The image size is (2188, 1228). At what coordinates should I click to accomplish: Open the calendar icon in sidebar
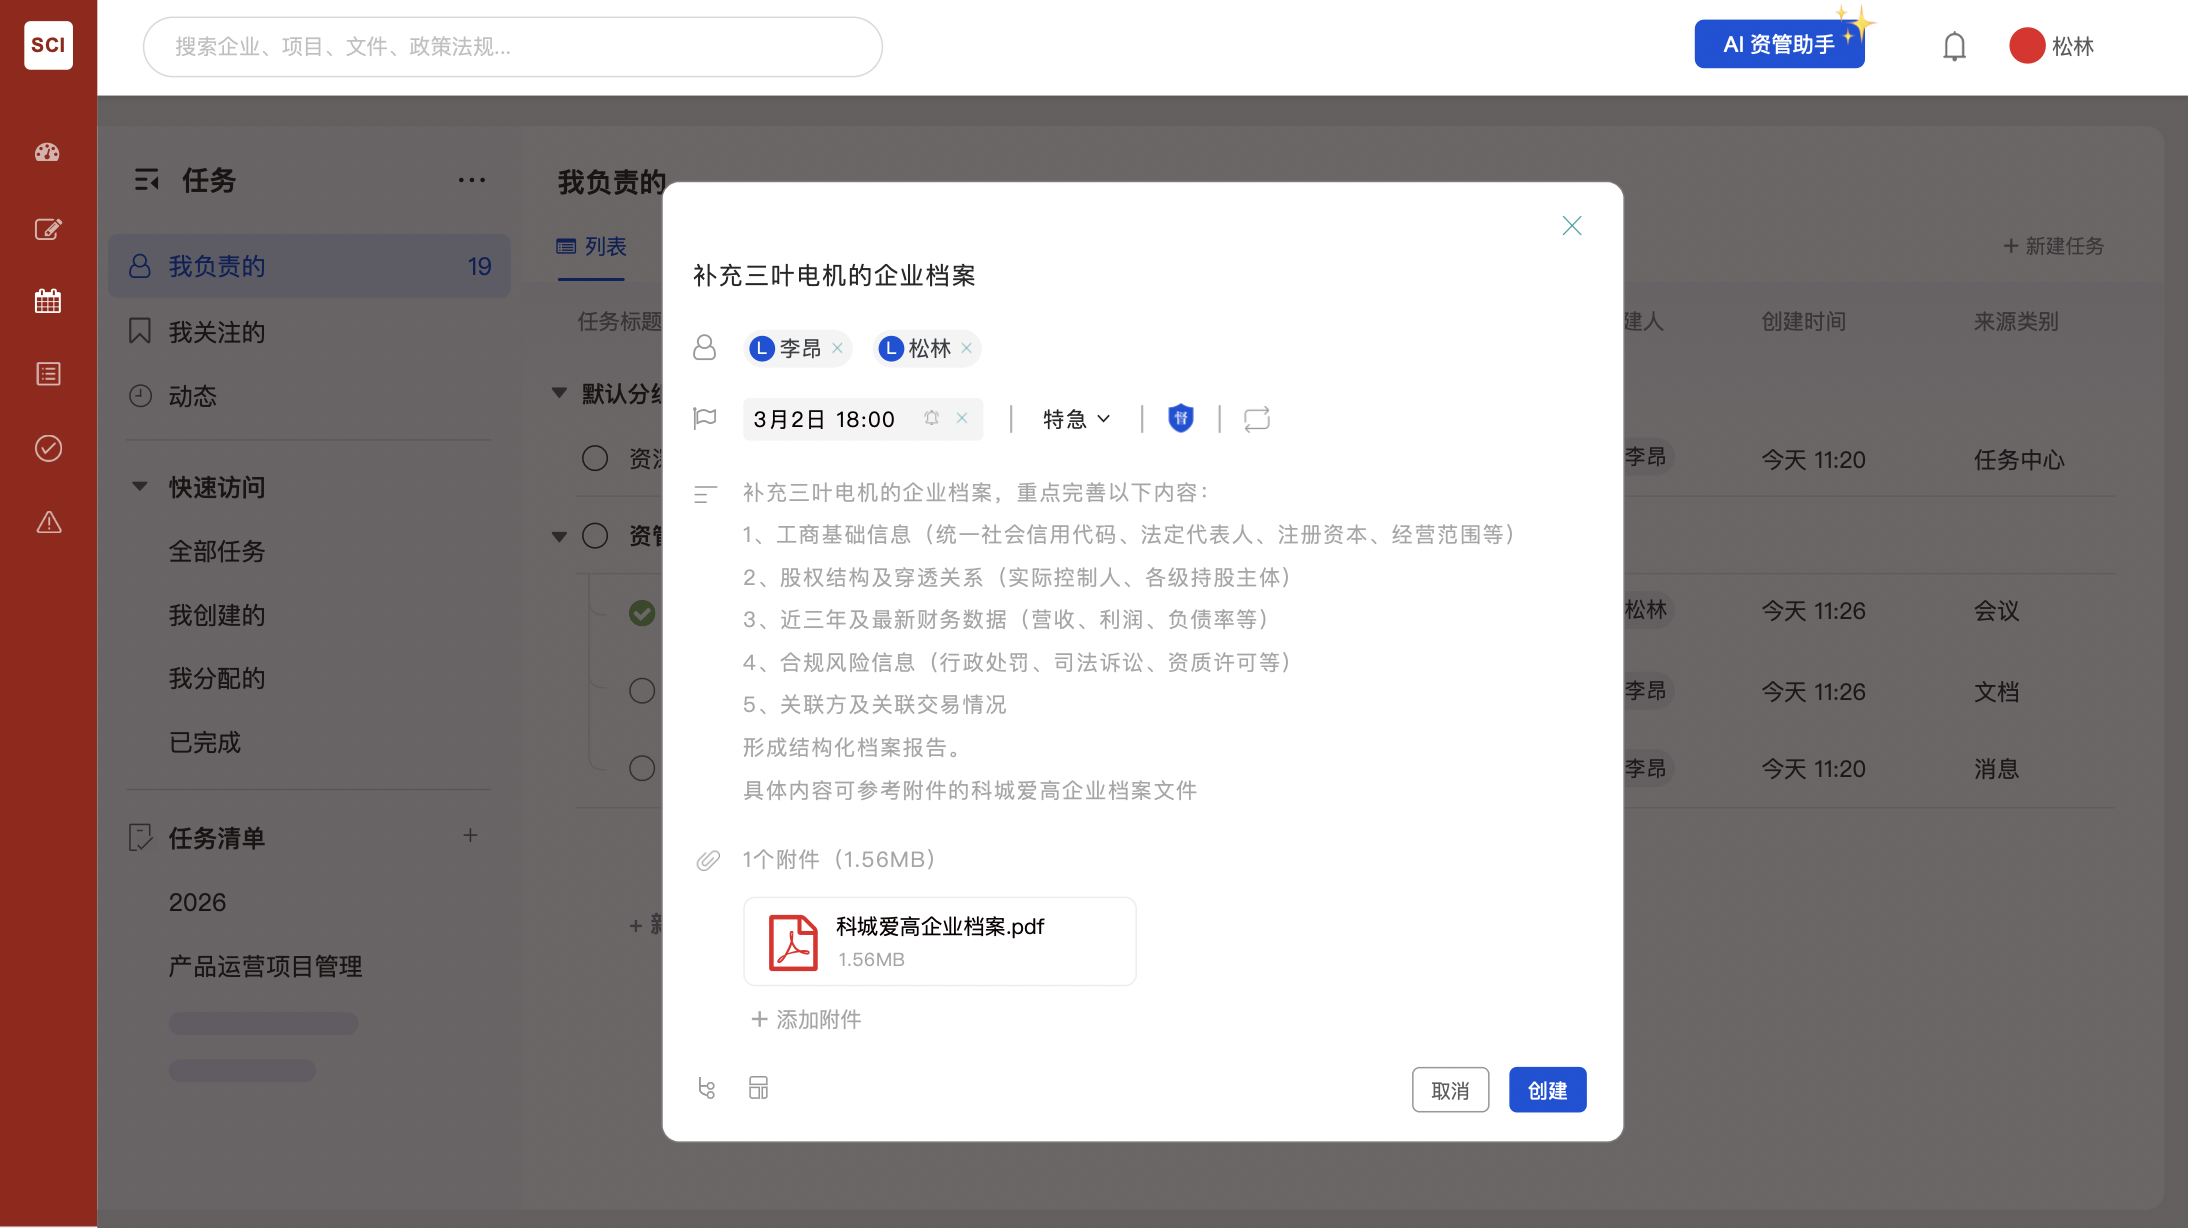pyautogui.click(x=48, y=301)
